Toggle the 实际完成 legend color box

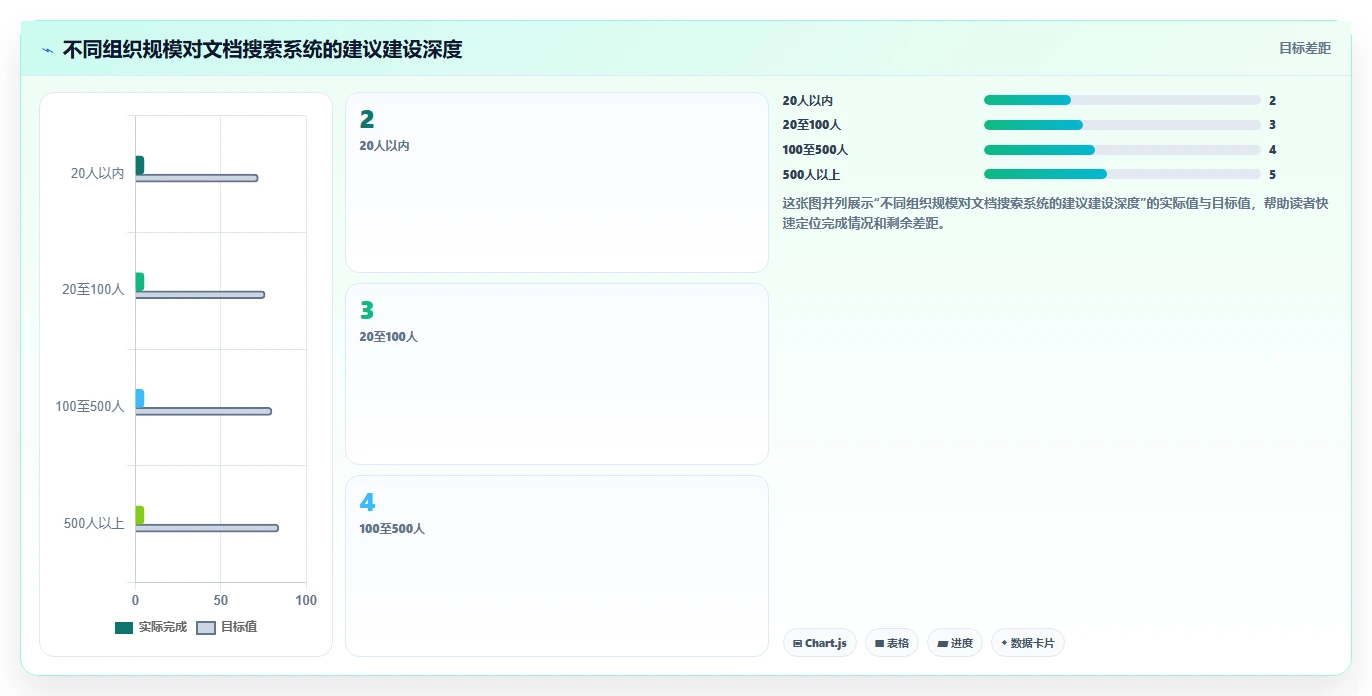124,628
